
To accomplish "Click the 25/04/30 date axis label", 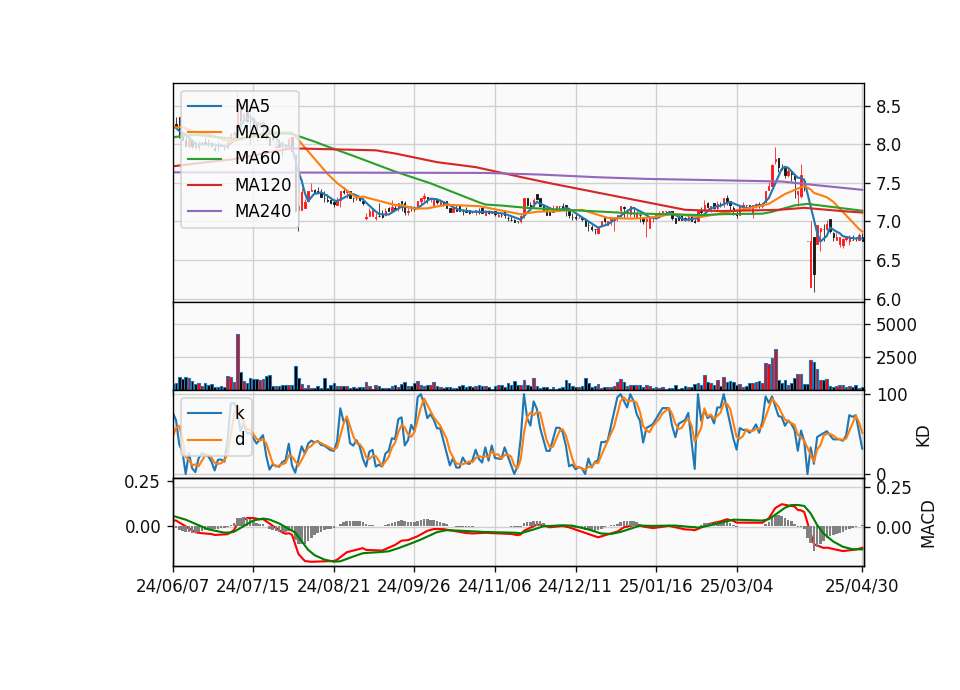I will click(862, 586).
